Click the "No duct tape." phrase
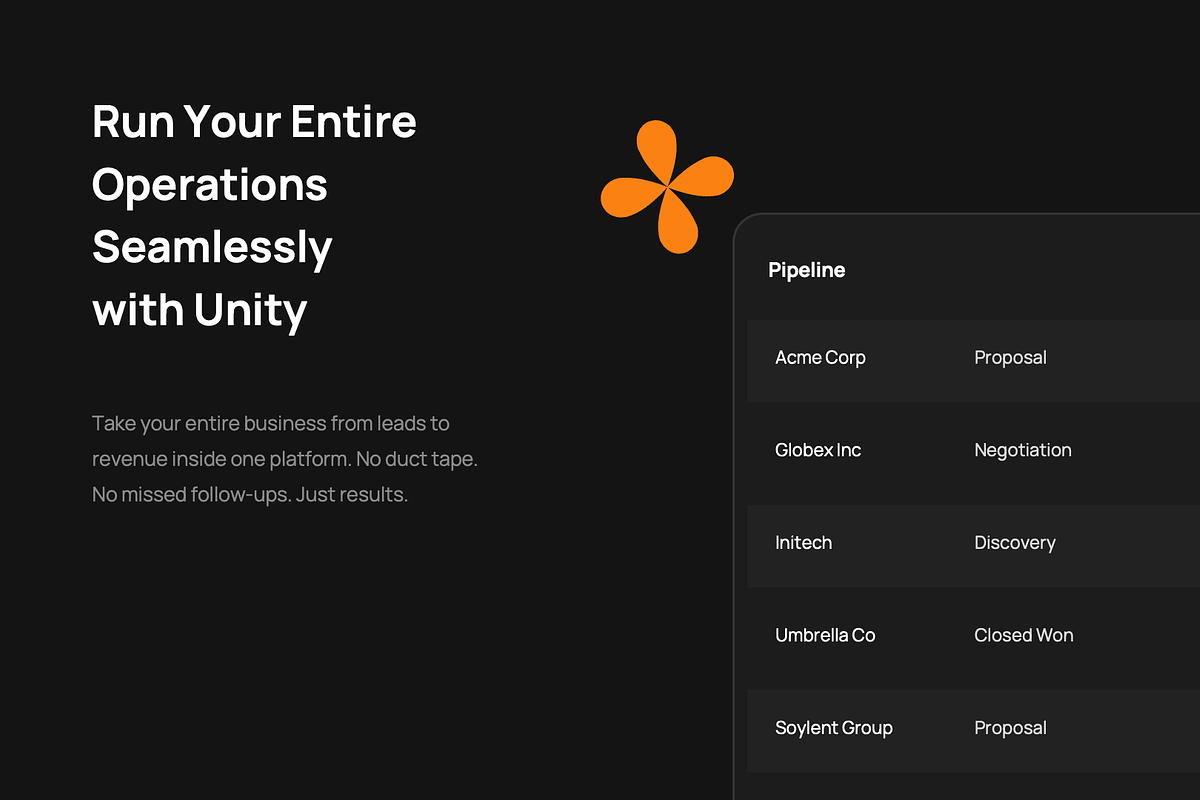Image resolution: width=1200 pixels, height=800 pixels. [x=417, y=459]
